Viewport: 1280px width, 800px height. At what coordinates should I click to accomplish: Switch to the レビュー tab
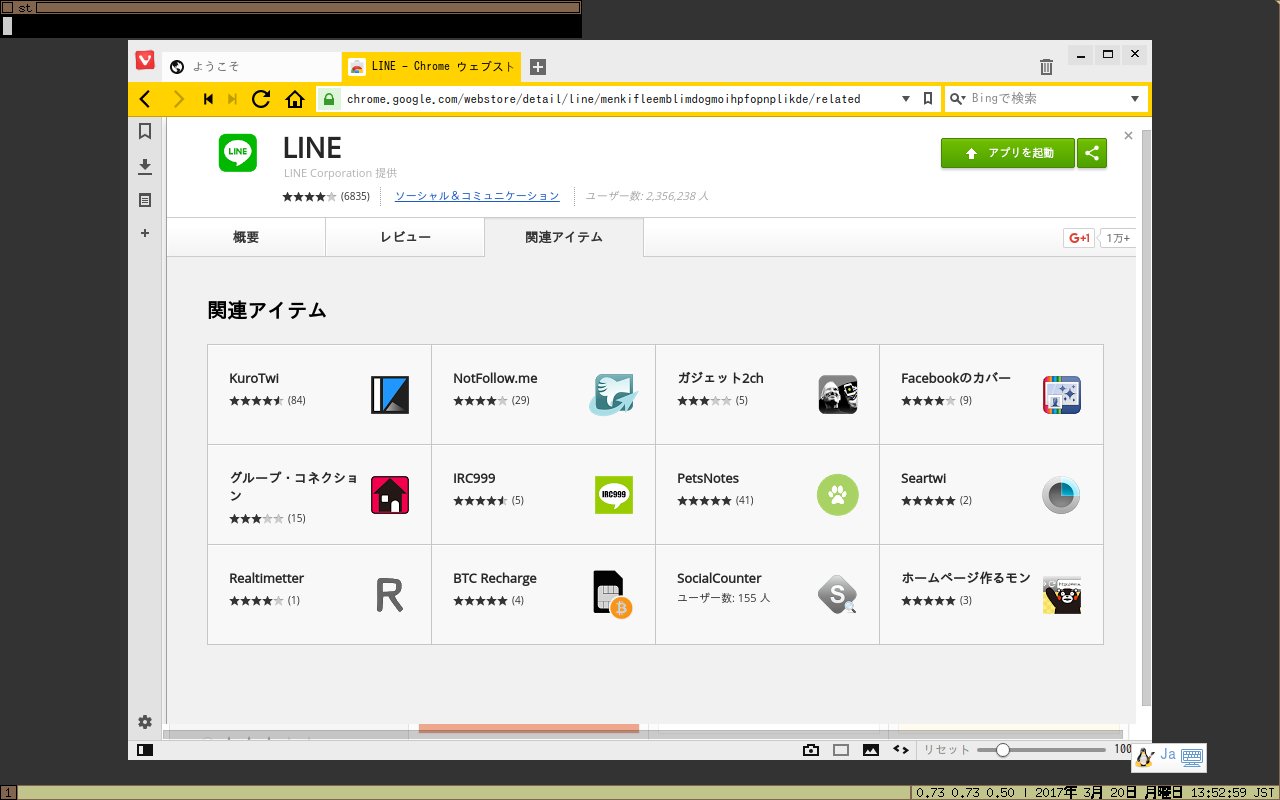pyautogui.click(x=404, y=237)
